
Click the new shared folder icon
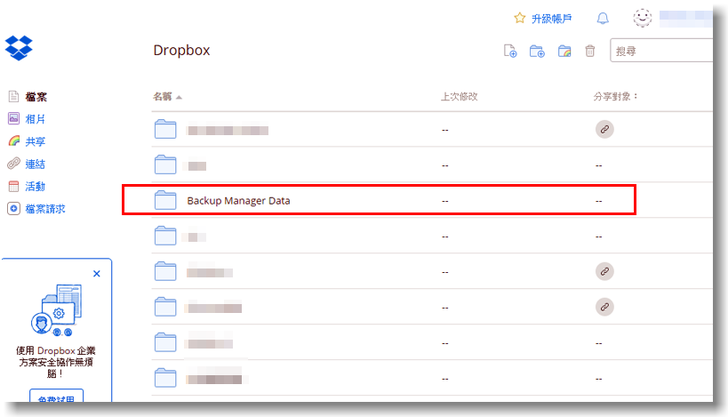click(564, 51)
